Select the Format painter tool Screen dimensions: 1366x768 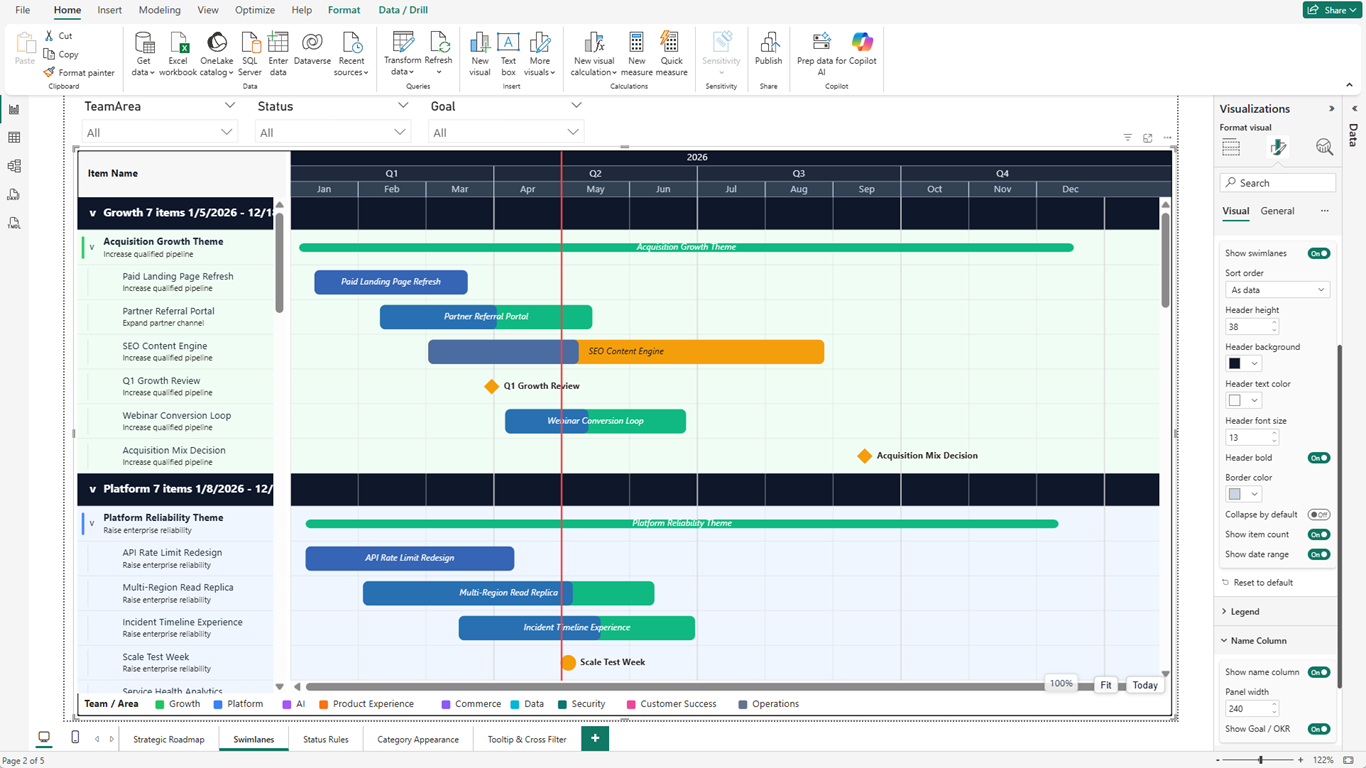point(79,73)
